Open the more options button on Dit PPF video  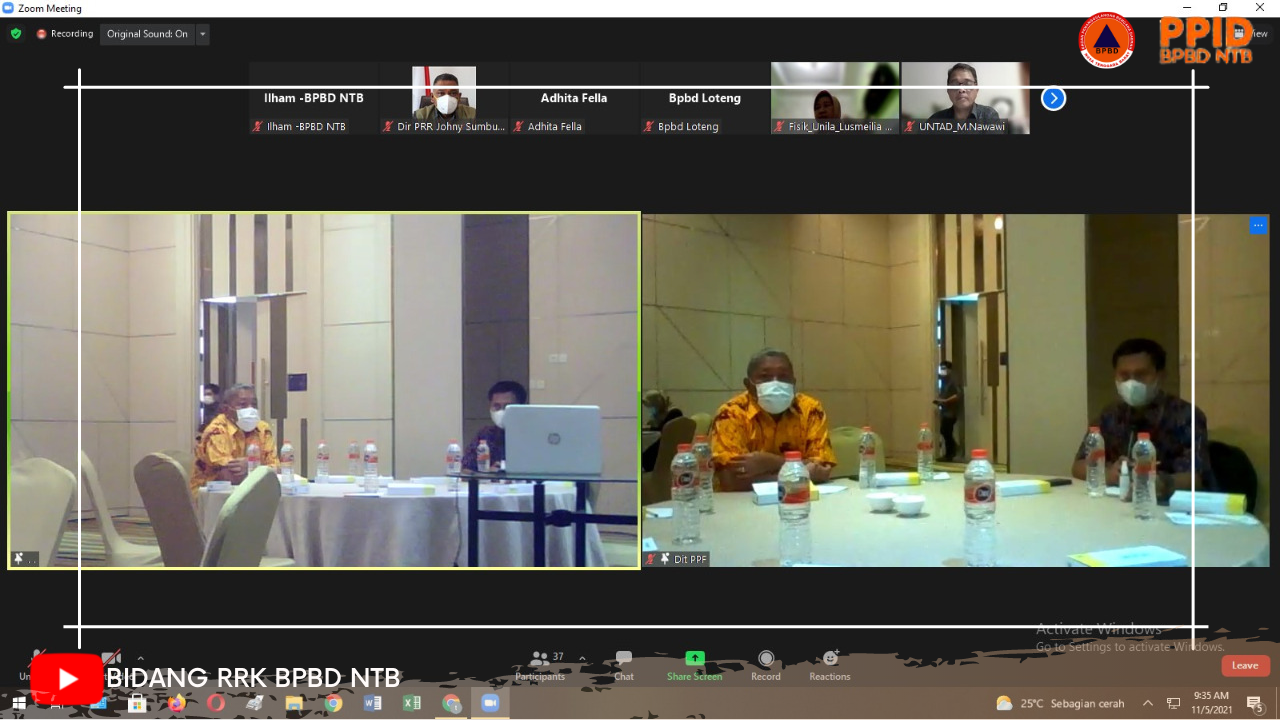coord(1258,225)
